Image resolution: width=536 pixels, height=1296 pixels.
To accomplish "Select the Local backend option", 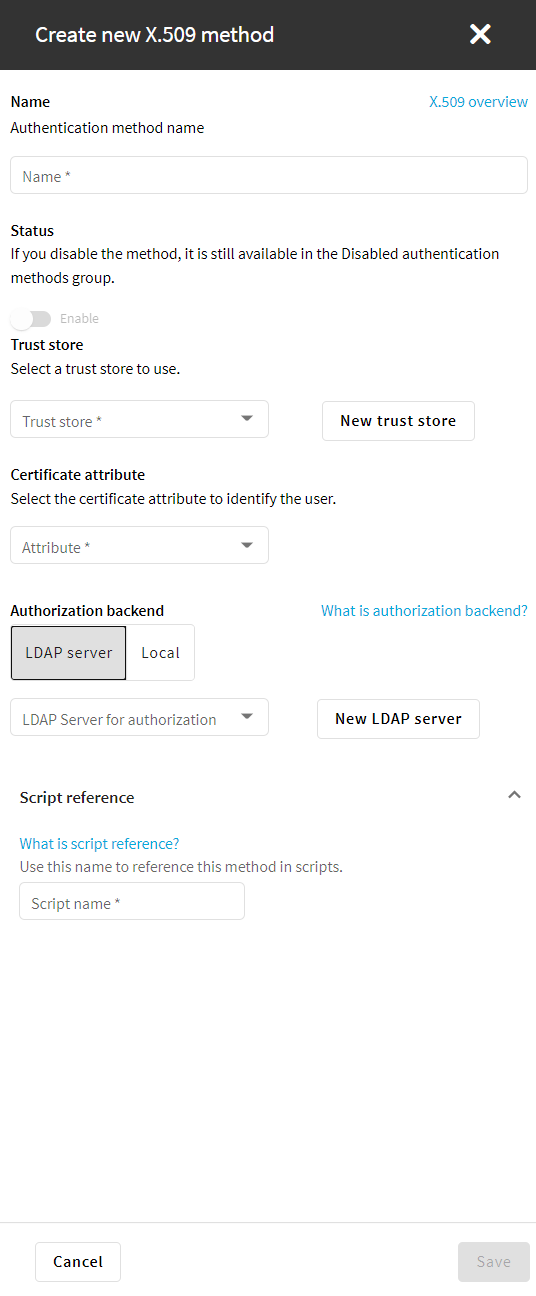I will coord(160,653).
